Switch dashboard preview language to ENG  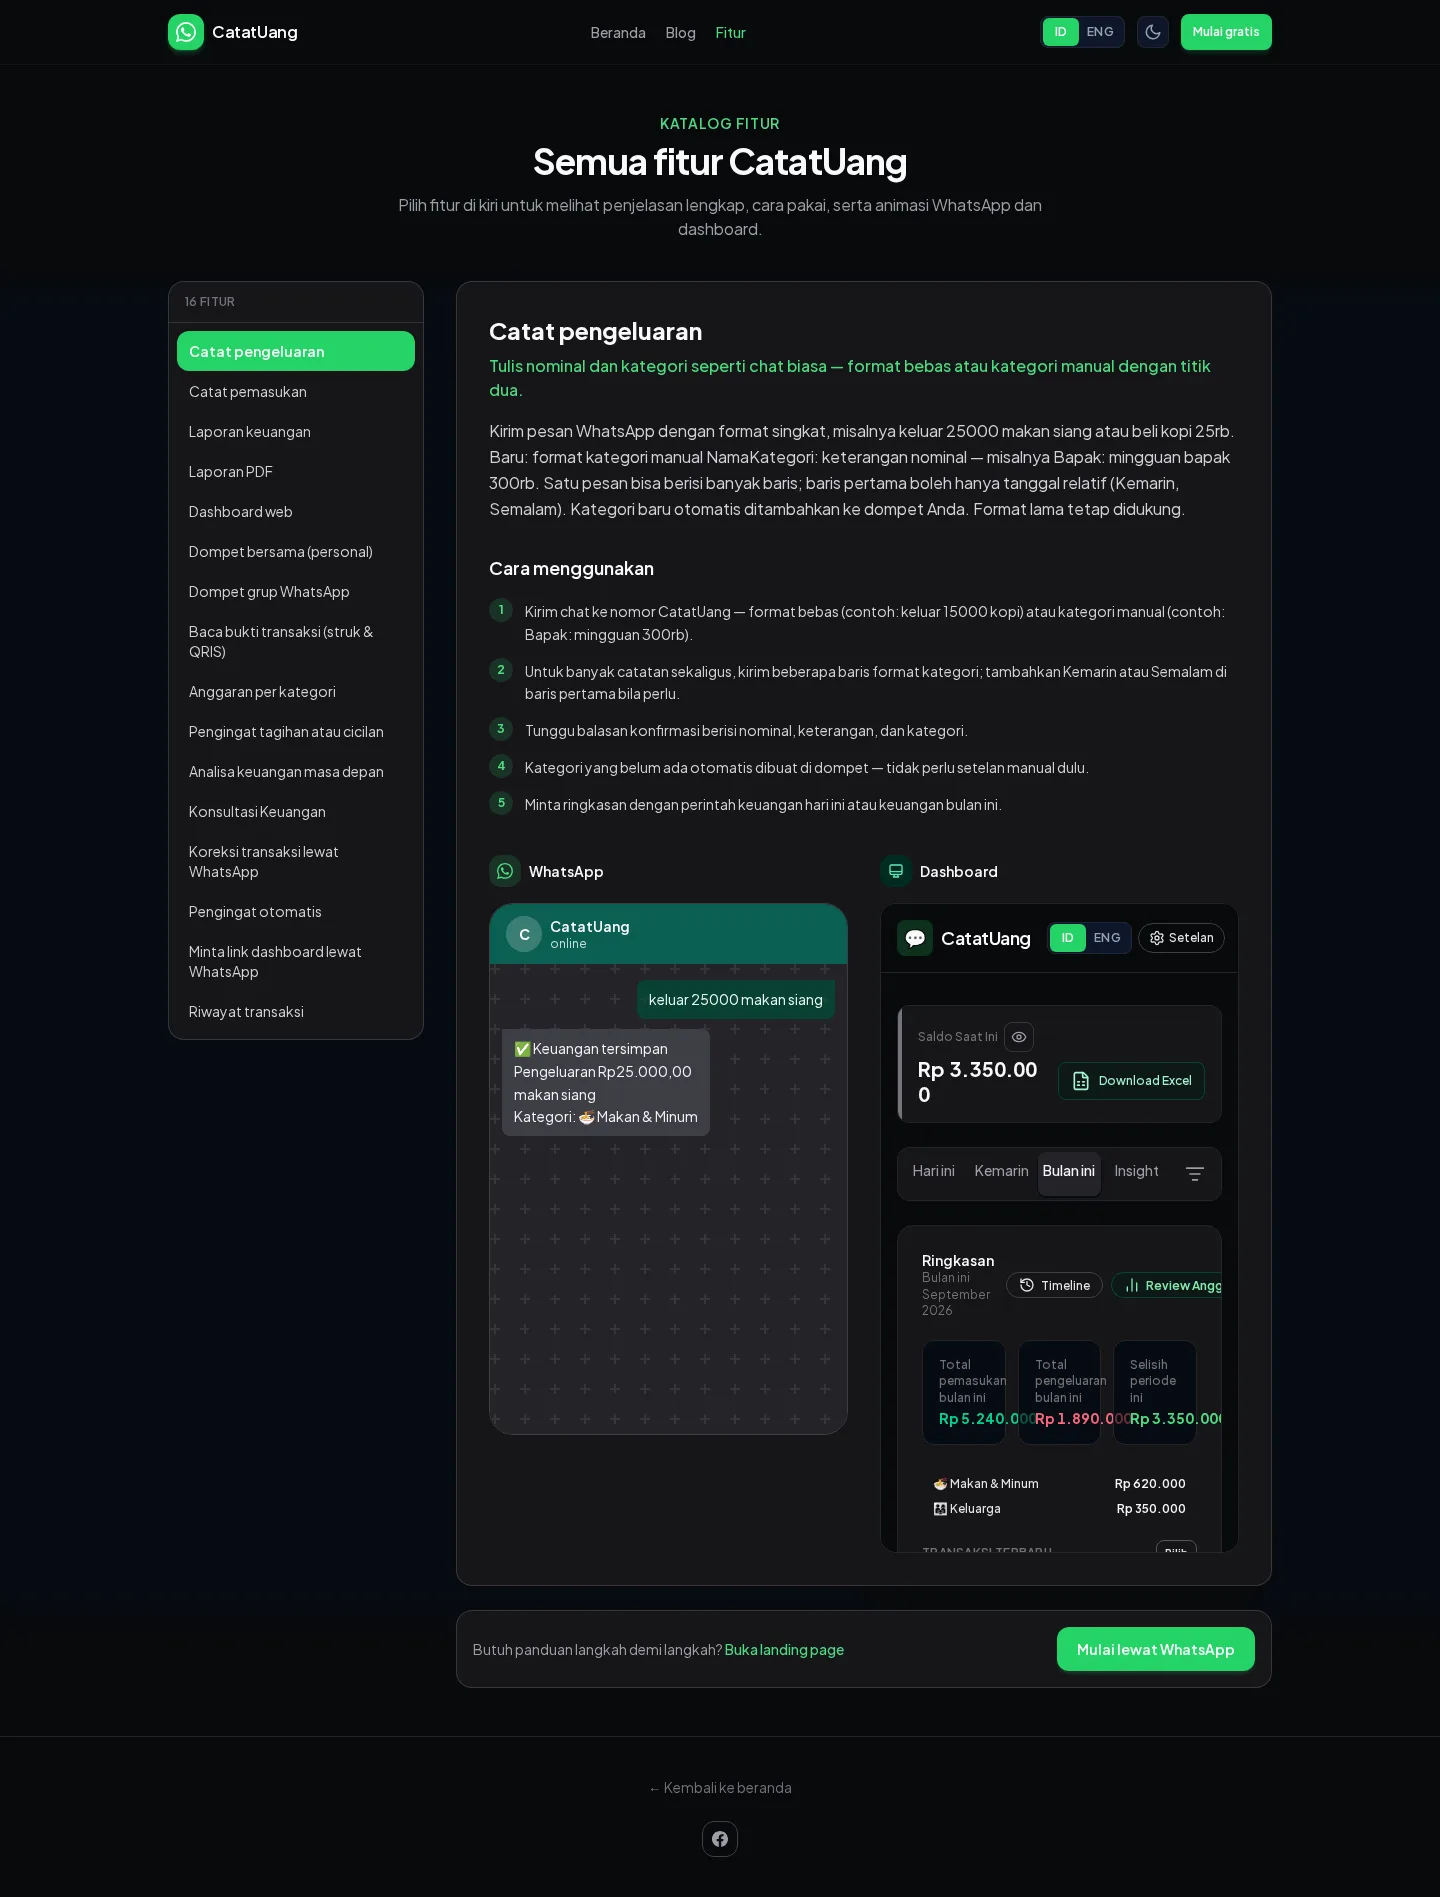1107,938
